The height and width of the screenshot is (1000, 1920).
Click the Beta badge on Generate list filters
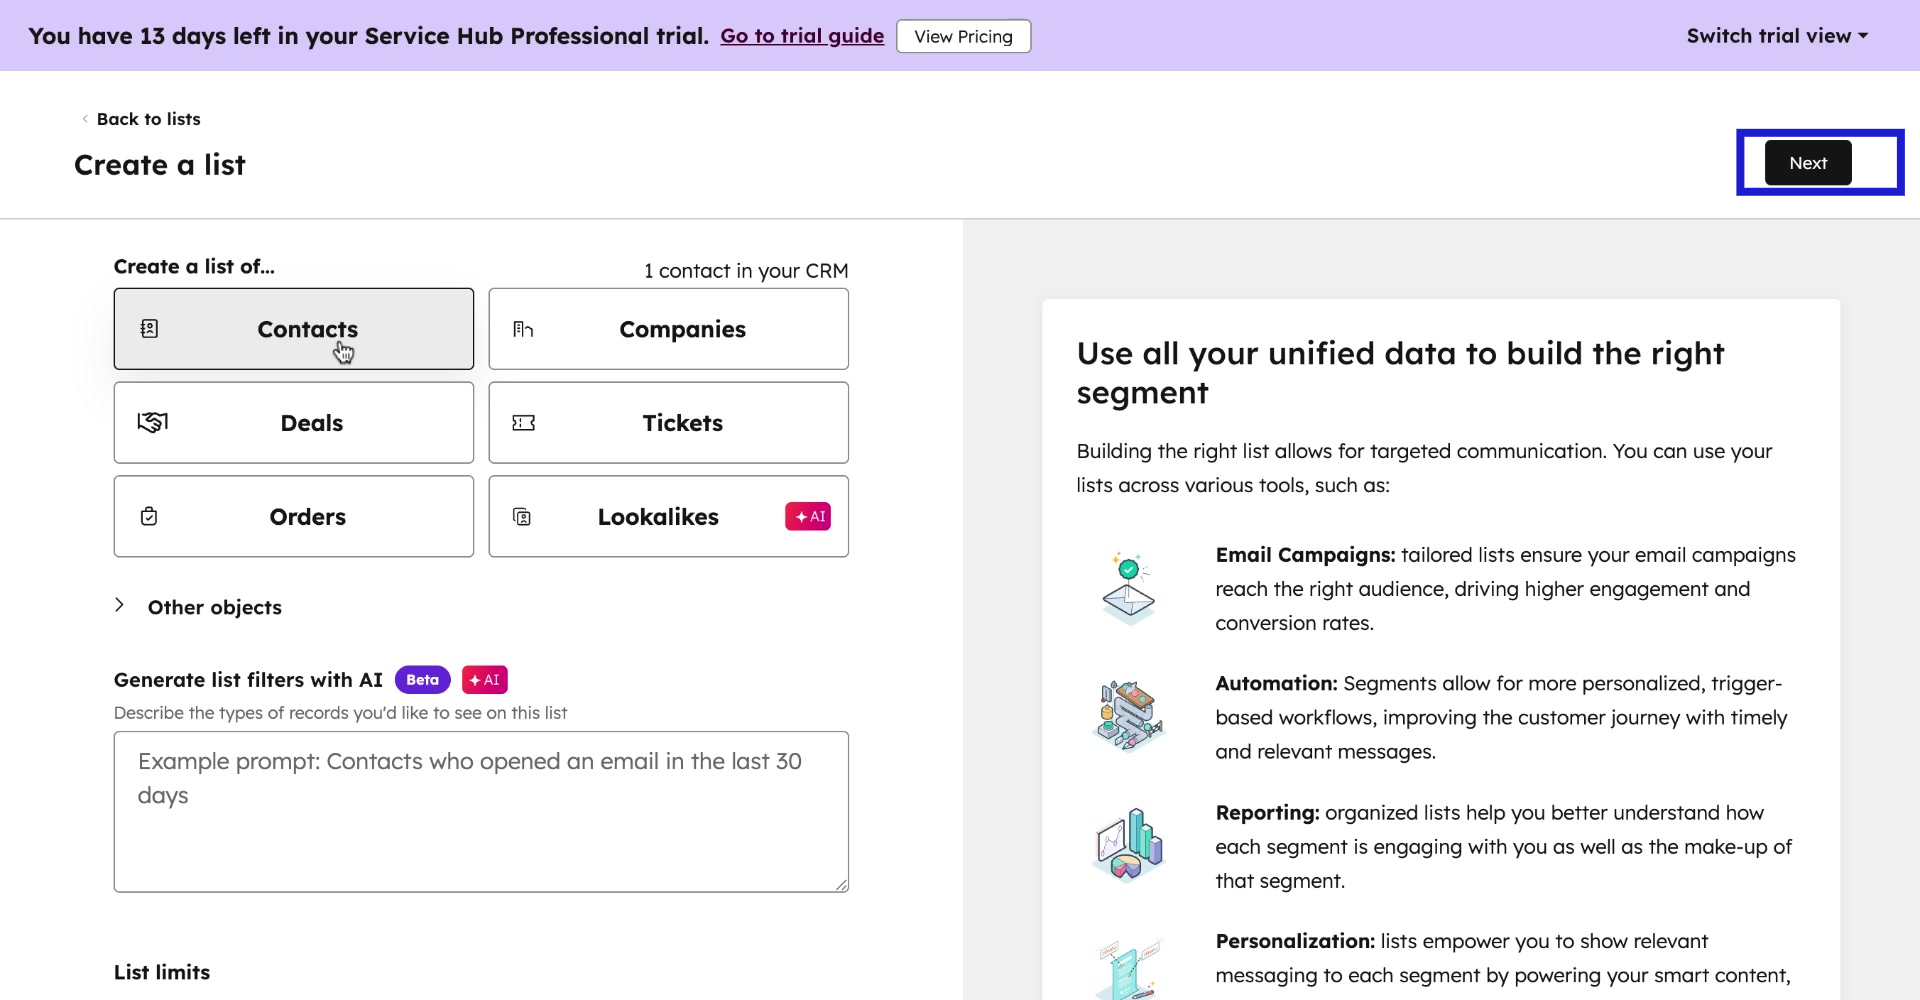pyautogui.click(x=421, y=679)
